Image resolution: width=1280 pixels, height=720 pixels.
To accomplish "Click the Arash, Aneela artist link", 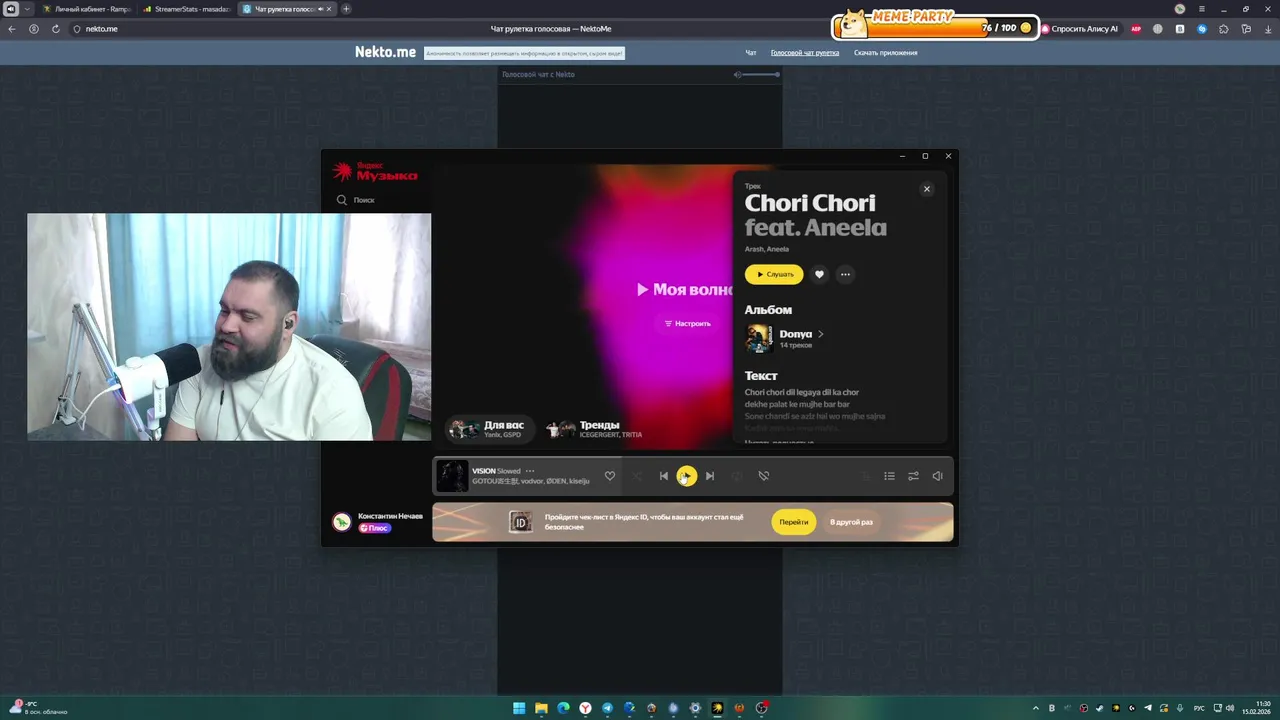I will coord(767,249).
